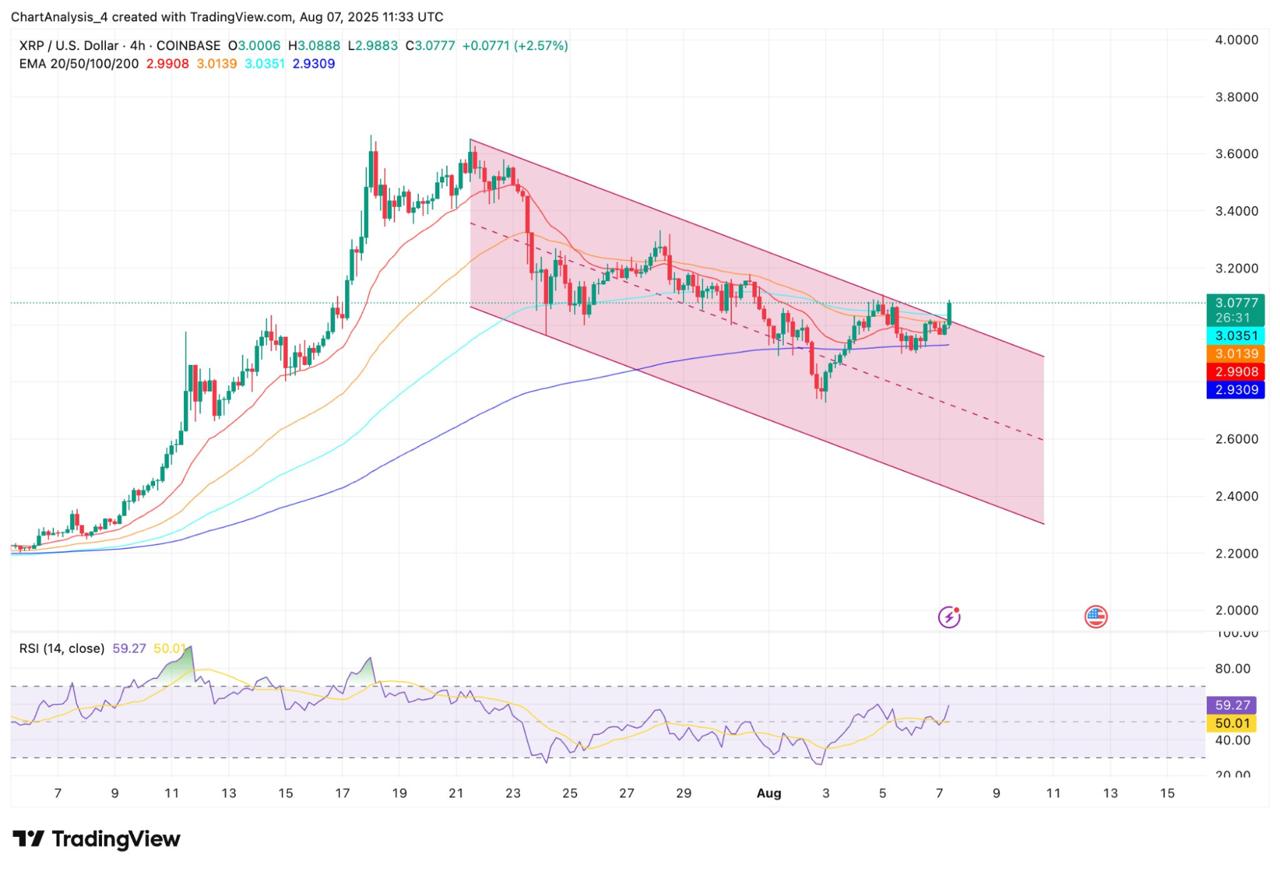
Task: Click the orange 3.0139 EMA price tag
Action: pyautogui.click(x=1236, y=354)
